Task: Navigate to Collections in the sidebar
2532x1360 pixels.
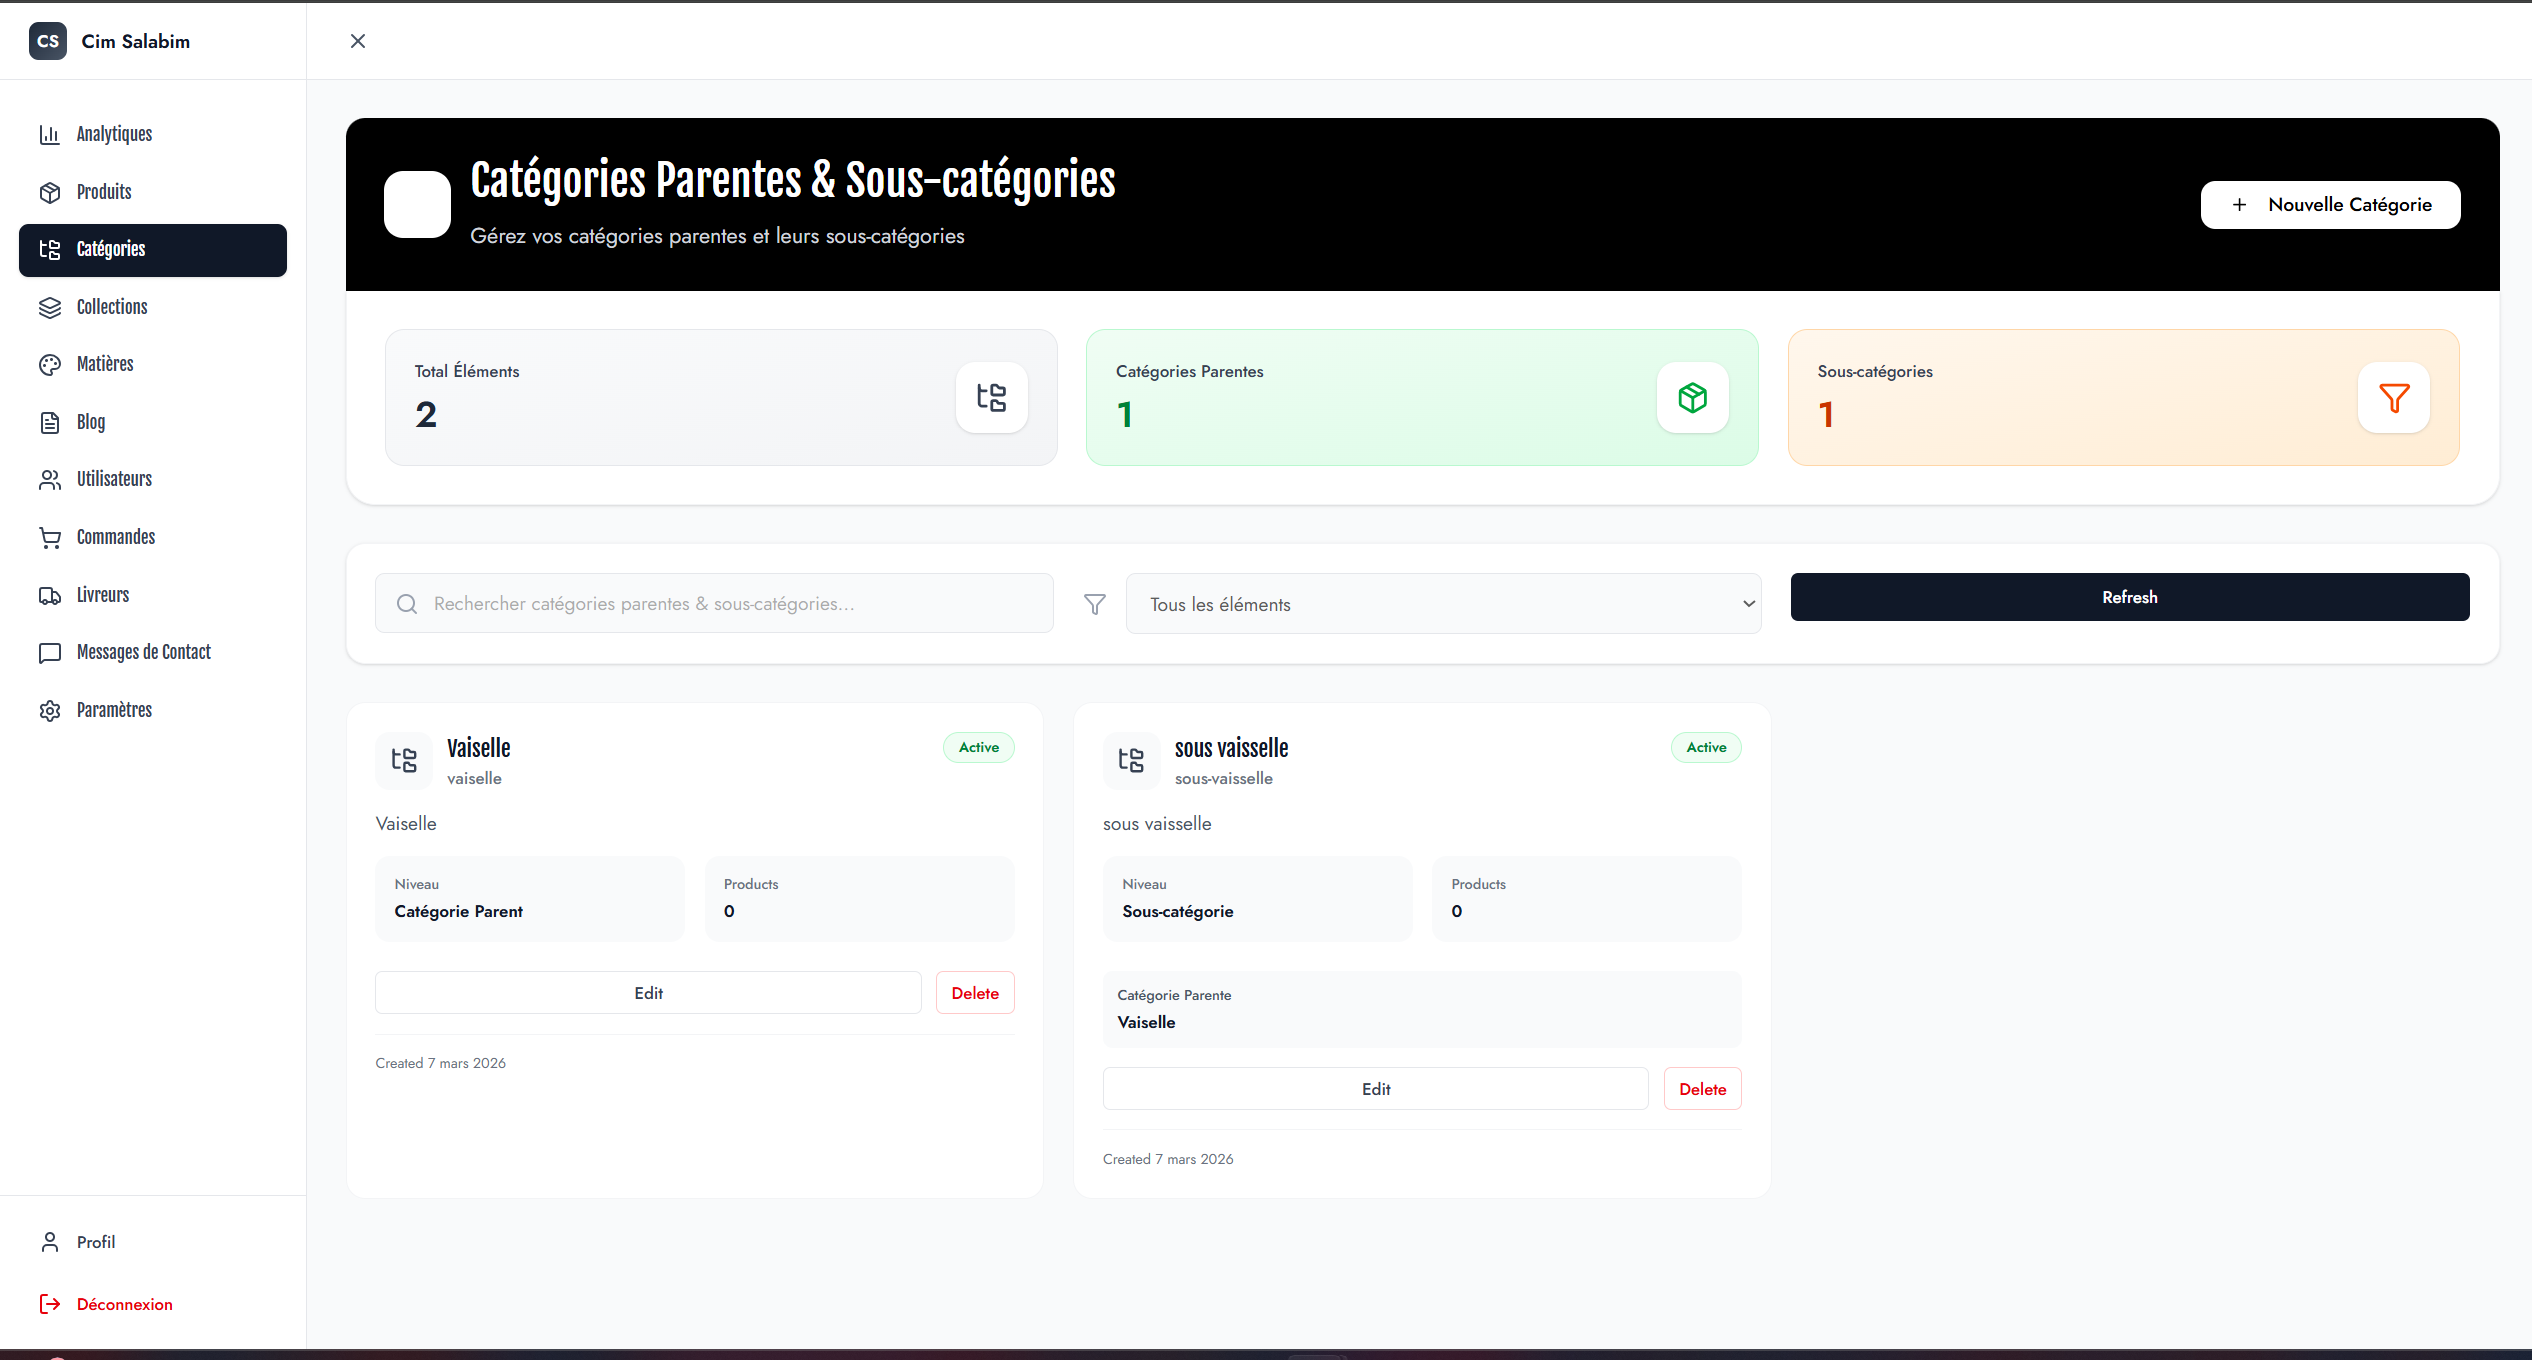Action: [112, 307]
